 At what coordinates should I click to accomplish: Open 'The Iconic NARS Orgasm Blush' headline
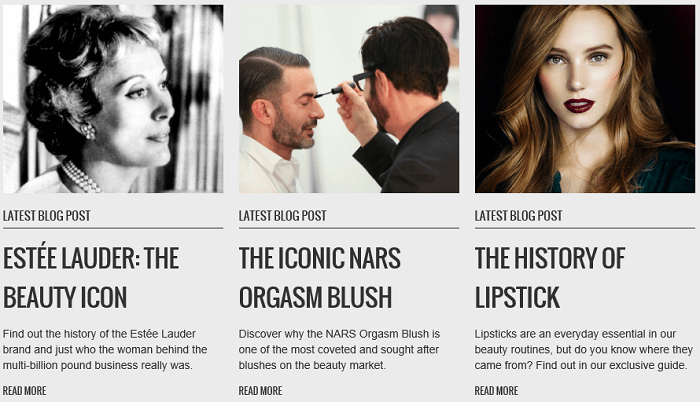click(320, 278)
